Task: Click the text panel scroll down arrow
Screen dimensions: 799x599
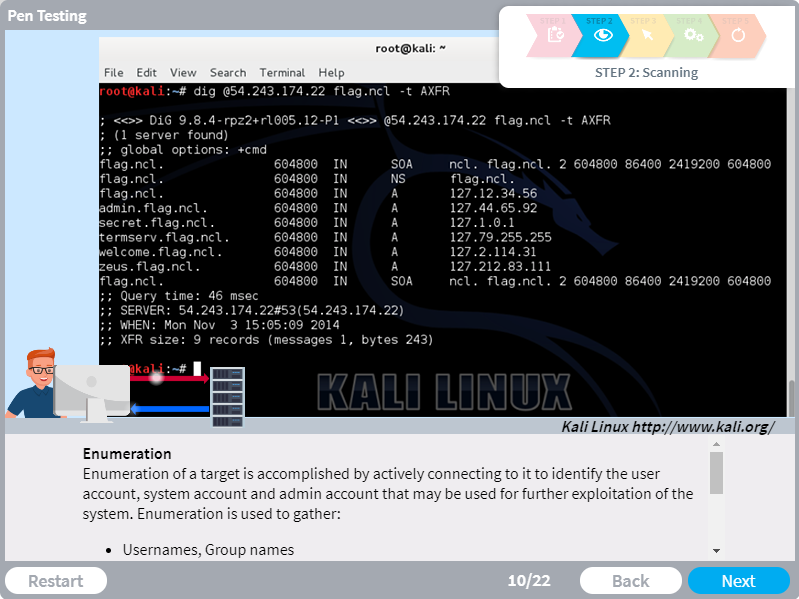Action: point(716,551)
